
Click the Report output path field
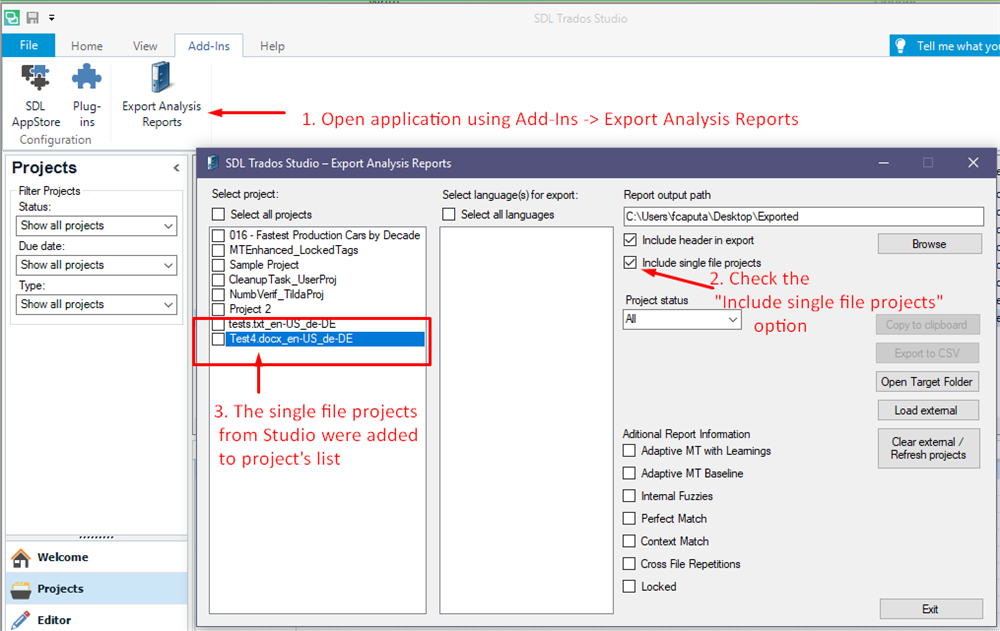[804, 216]
